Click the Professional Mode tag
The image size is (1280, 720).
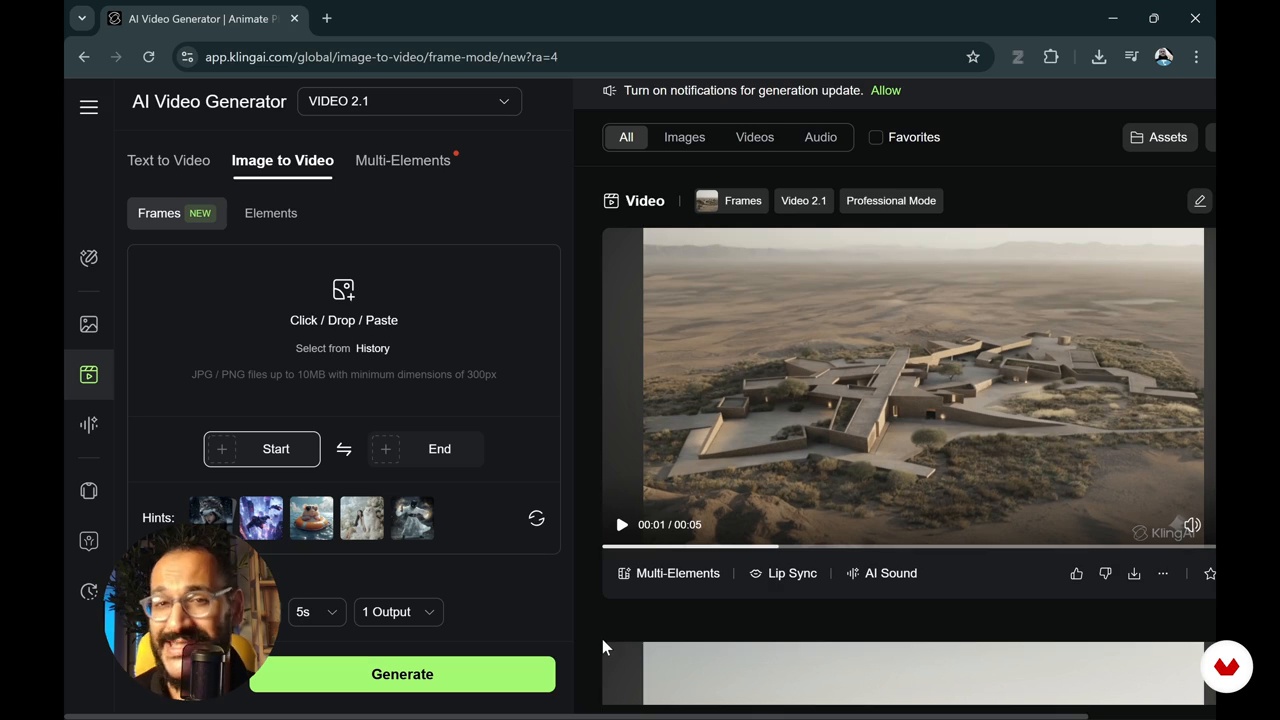coord(891,201)
